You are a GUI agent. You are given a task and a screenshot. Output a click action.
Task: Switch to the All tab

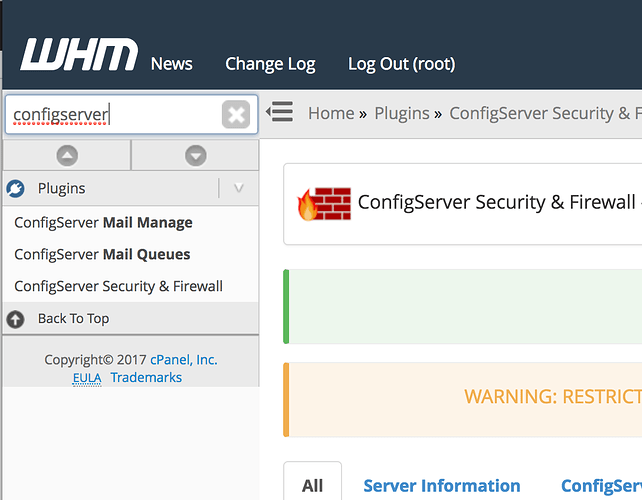pyautogui.click(x=312, y=486)
